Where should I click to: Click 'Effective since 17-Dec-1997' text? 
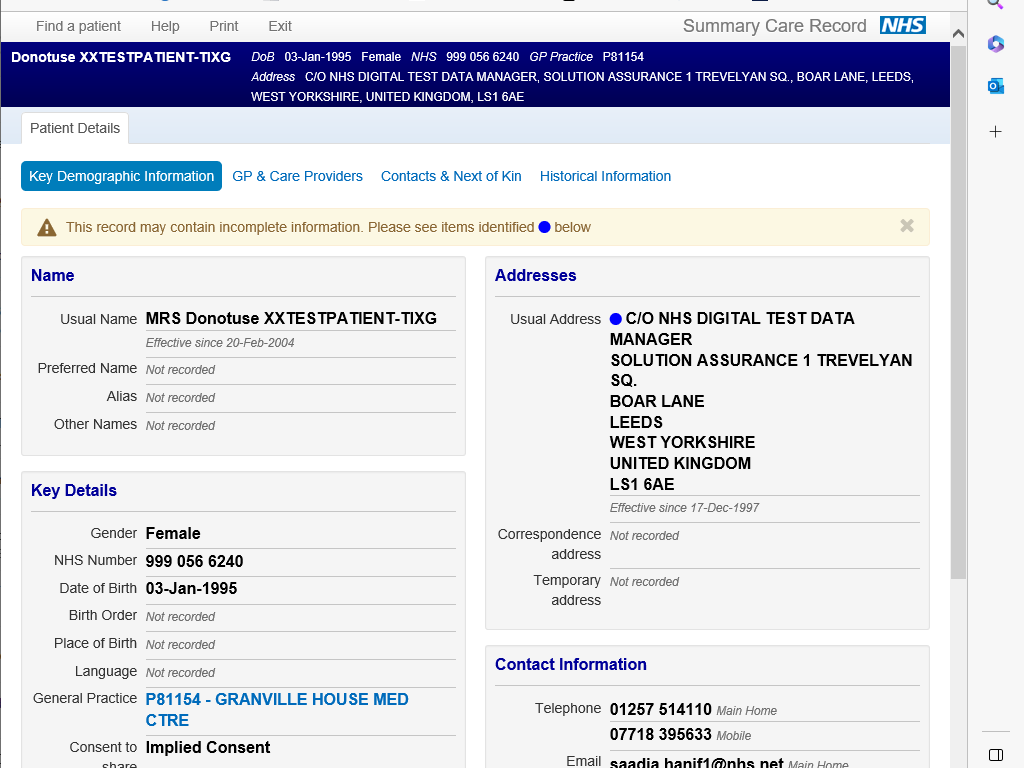coord(684,508)
